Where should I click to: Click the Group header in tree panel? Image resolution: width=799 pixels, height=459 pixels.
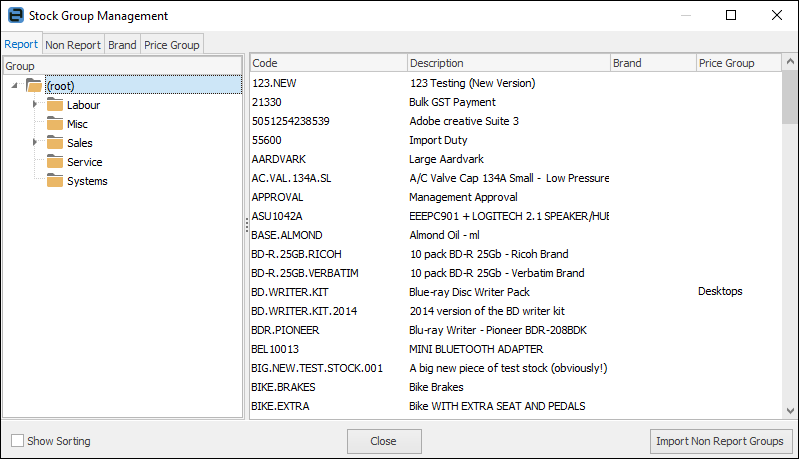[x=122, y=66]
